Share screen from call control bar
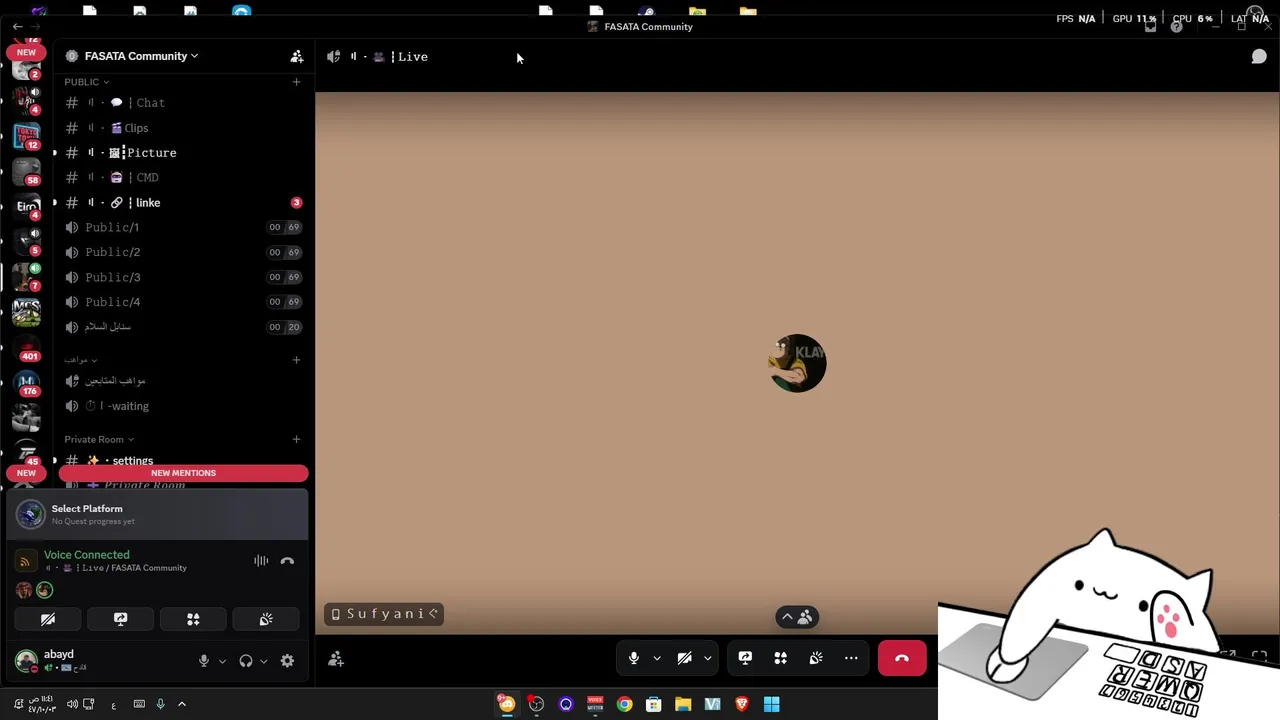 pyautogui.click(x=745, y=658)
